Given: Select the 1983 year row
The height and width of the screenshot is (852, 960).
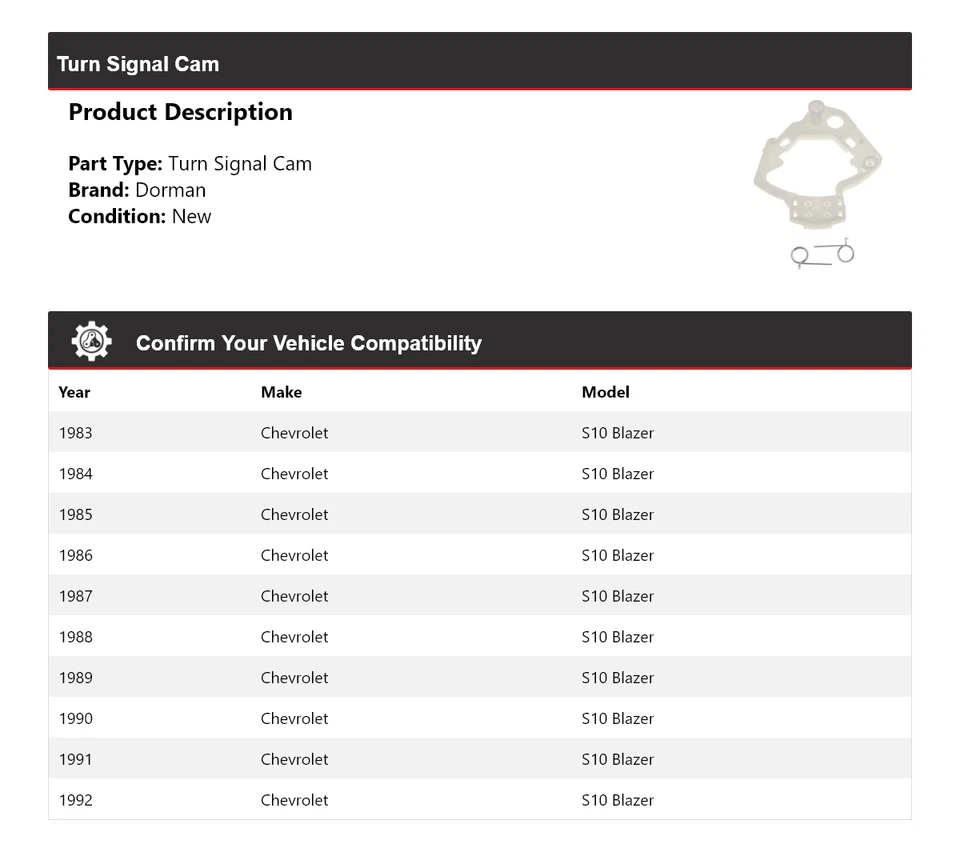Looking at the screenshot, I should (x=75, y=433).
